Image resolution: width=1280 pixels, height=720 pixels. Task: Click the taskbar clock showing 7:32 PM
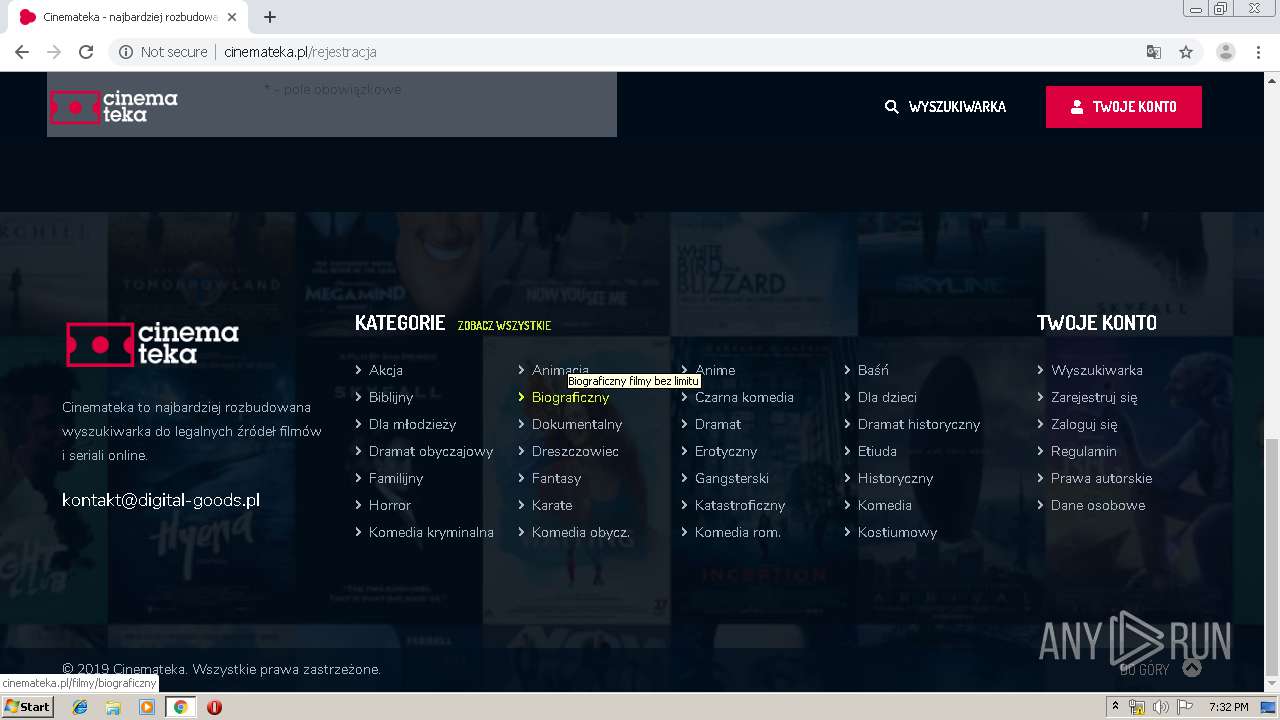1228,707
